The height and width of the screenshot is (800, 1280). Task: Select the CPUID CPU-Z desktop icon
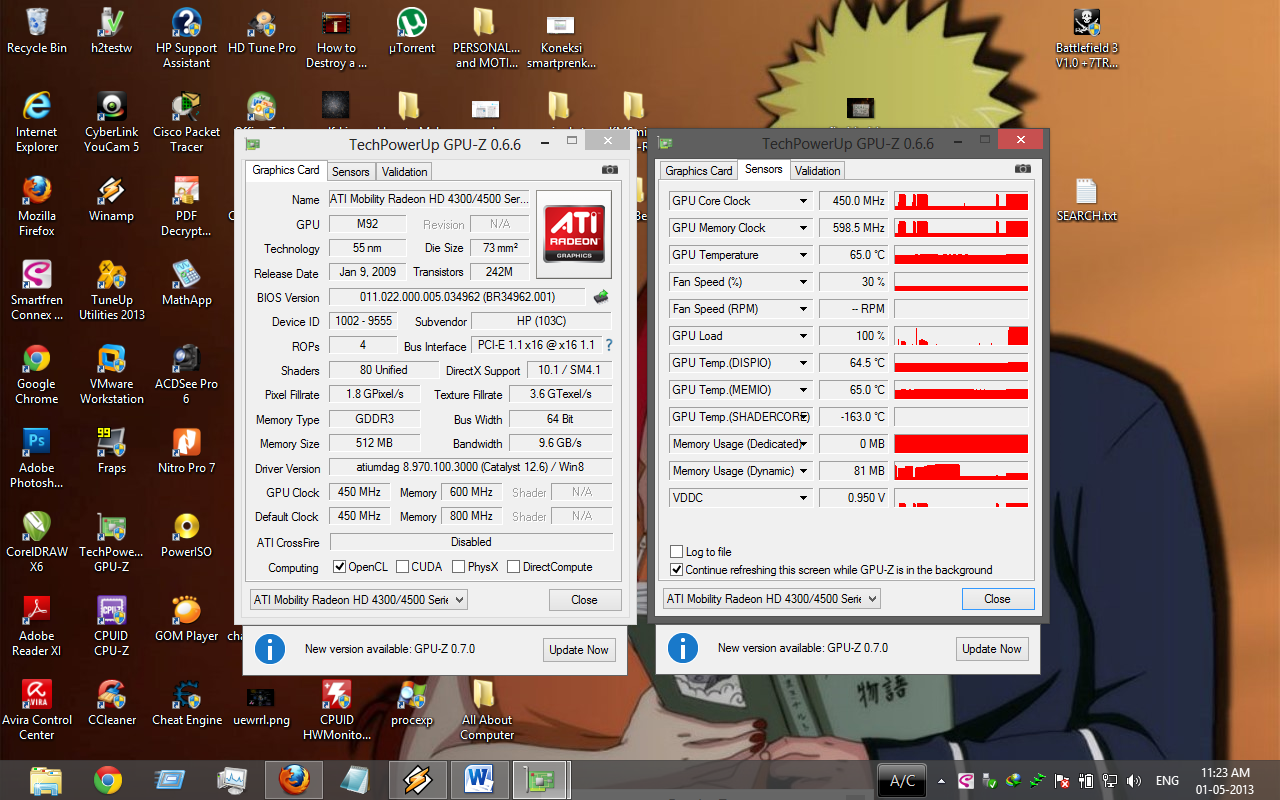coord(112,627)
